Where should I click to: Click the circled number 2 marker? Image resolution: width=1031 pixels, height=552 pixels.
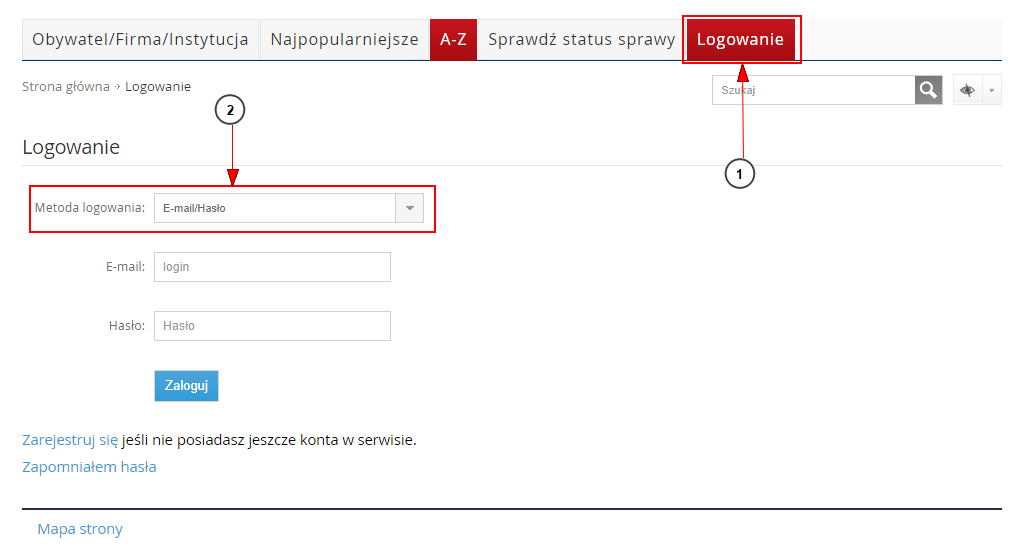click(x=231, y=111)
